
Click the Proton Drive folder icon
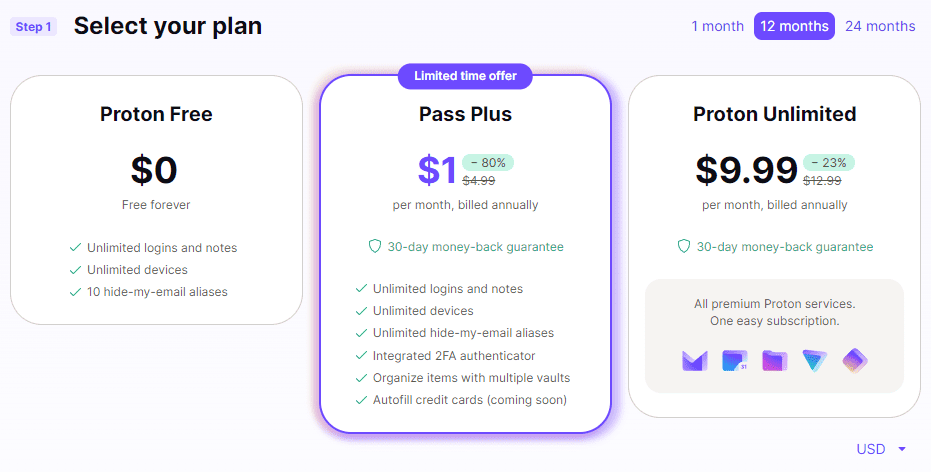(x=775, y=360)
